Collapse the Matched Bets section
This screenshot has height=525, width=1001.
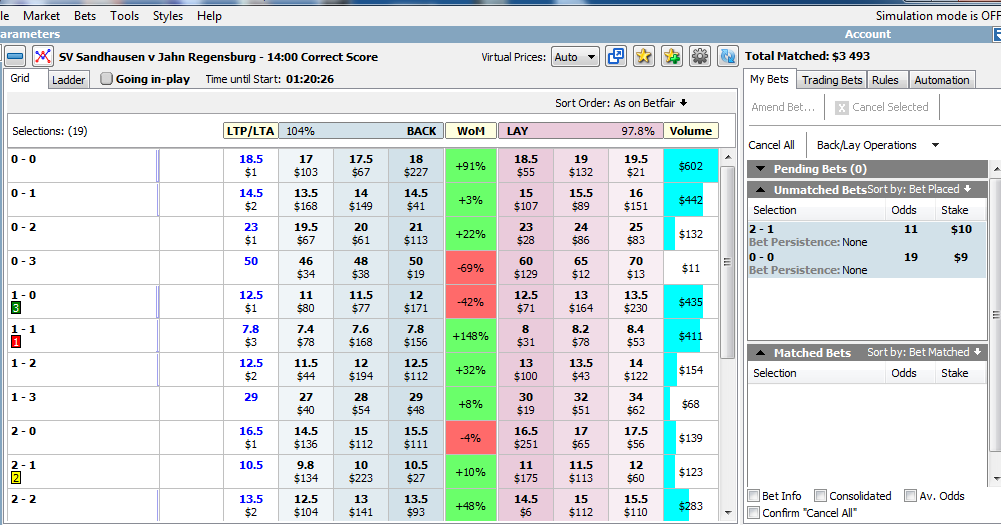pyautogui.click(x=760, y=353)
